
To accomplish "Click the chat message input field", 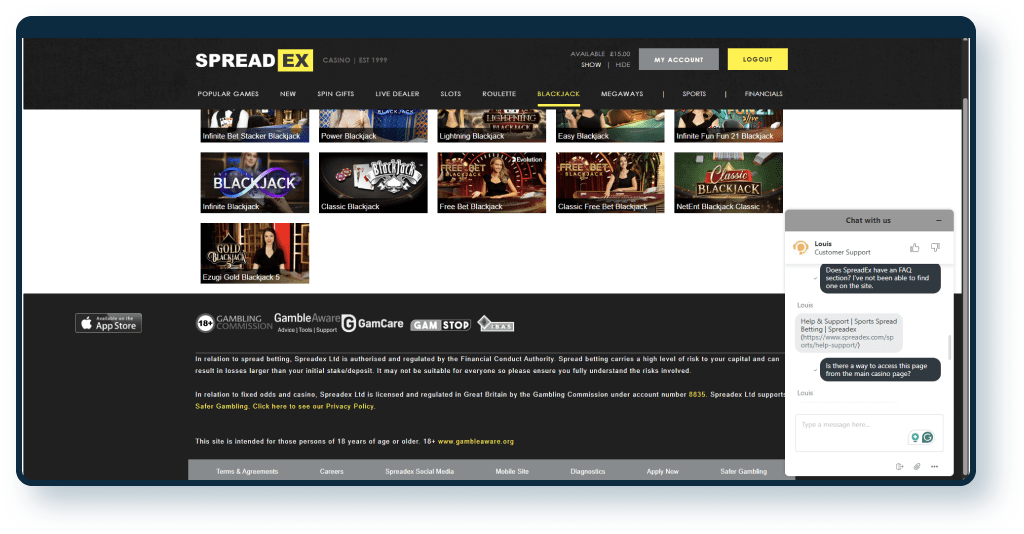I will point(869,432).
